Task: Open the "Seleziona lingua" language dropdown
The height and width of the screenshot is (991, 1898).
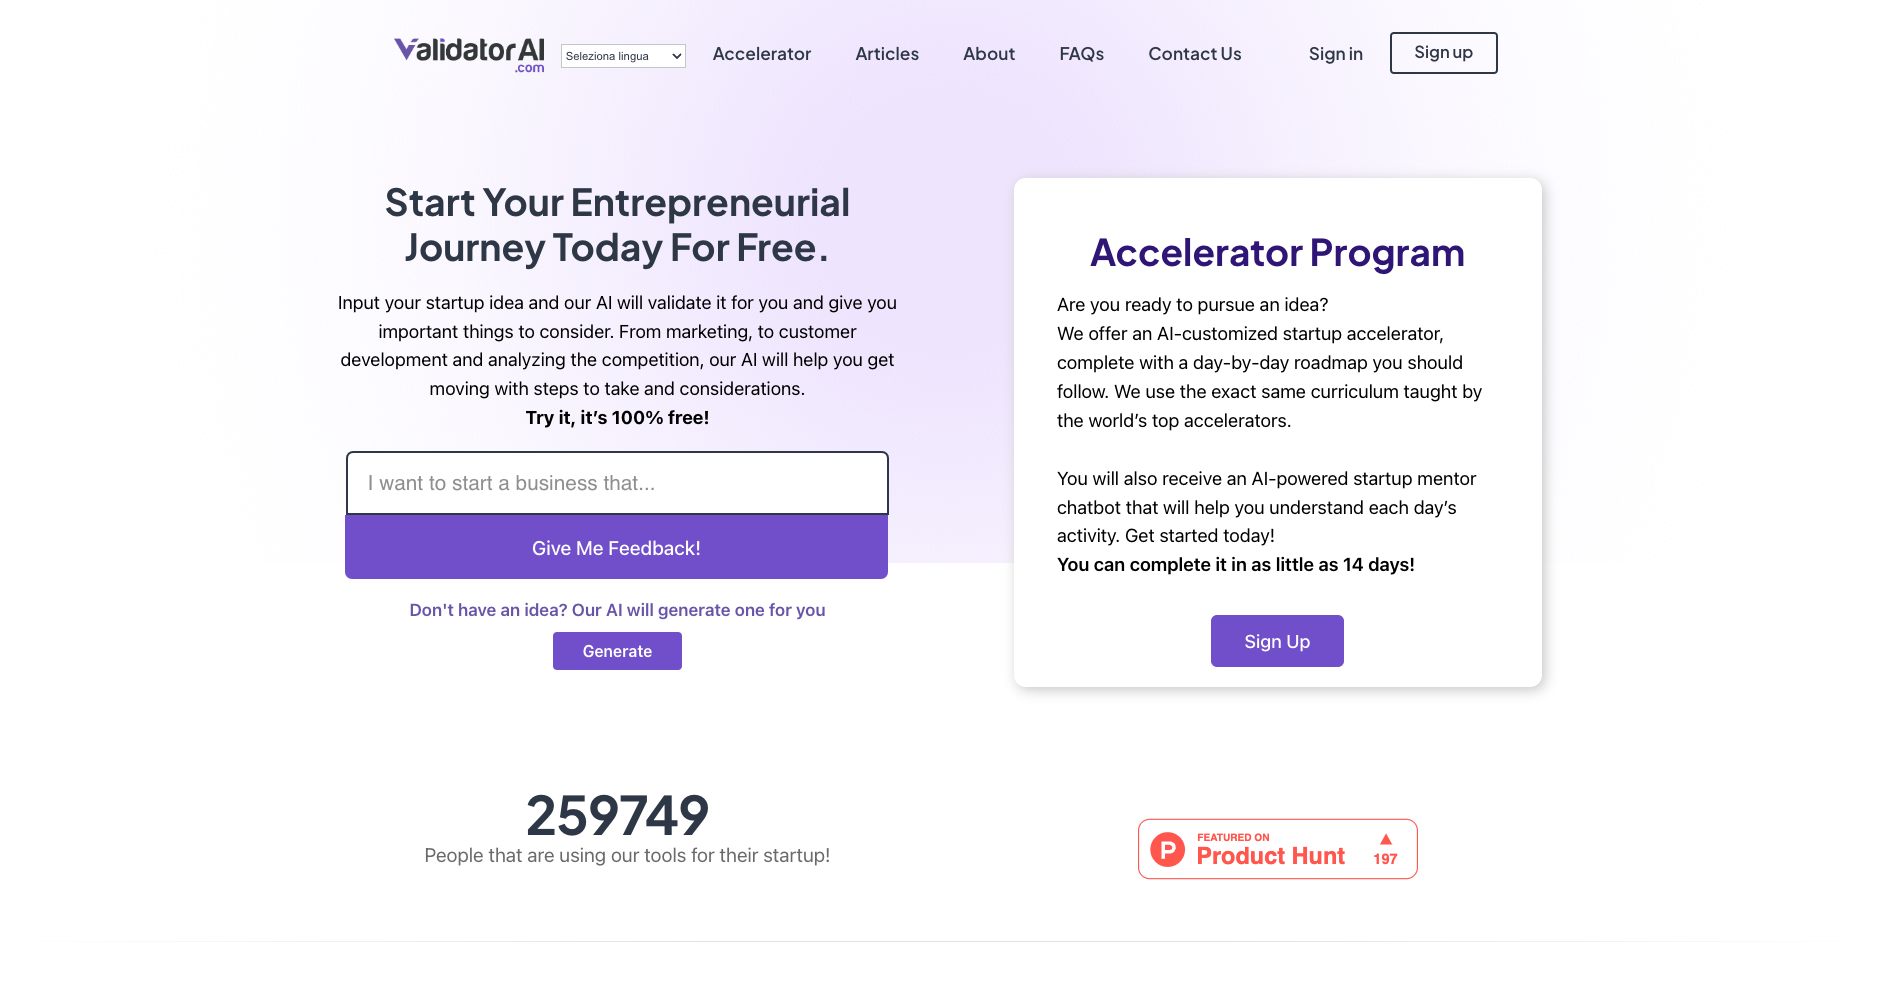Action: point(622,56)
